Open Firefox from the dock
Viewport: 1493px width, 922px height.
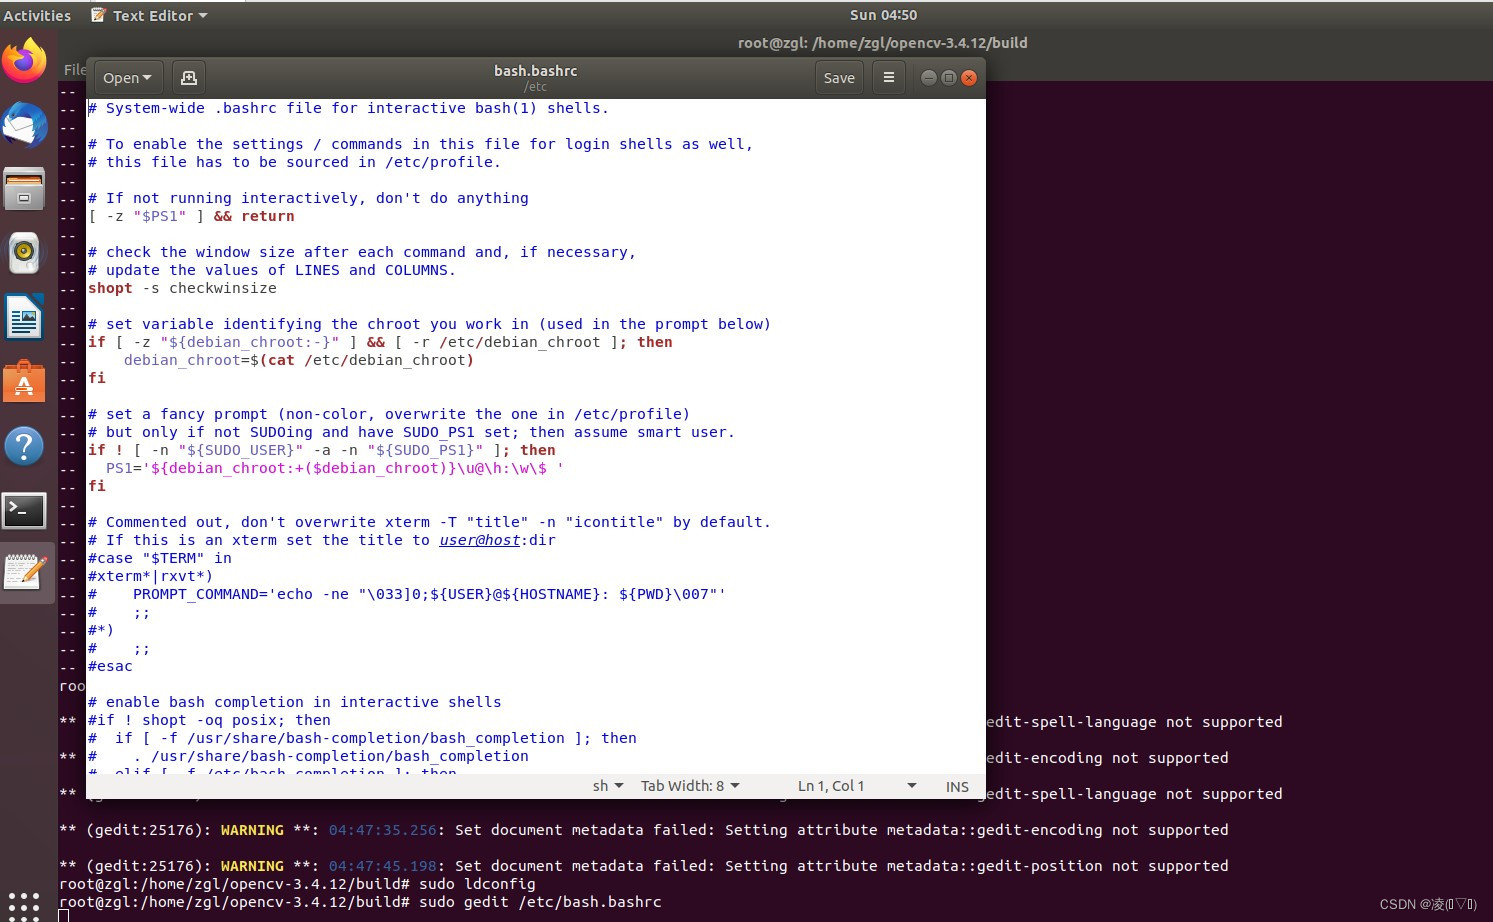click(x=24, y=60)
